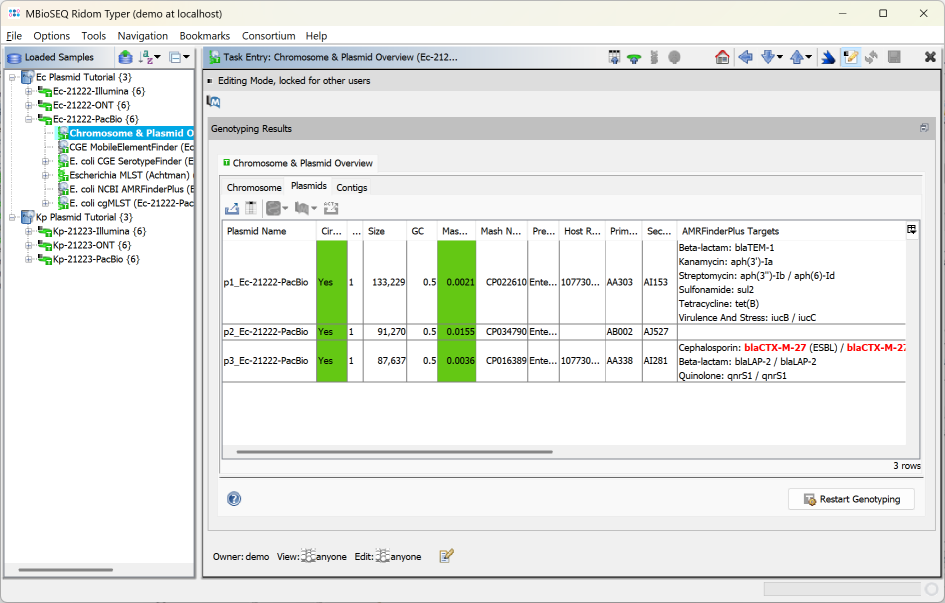Sort by the AMRFinderPlus Targets column header
Image resolution: width=945 pixels, height=603 pixels.
point(791,231)
